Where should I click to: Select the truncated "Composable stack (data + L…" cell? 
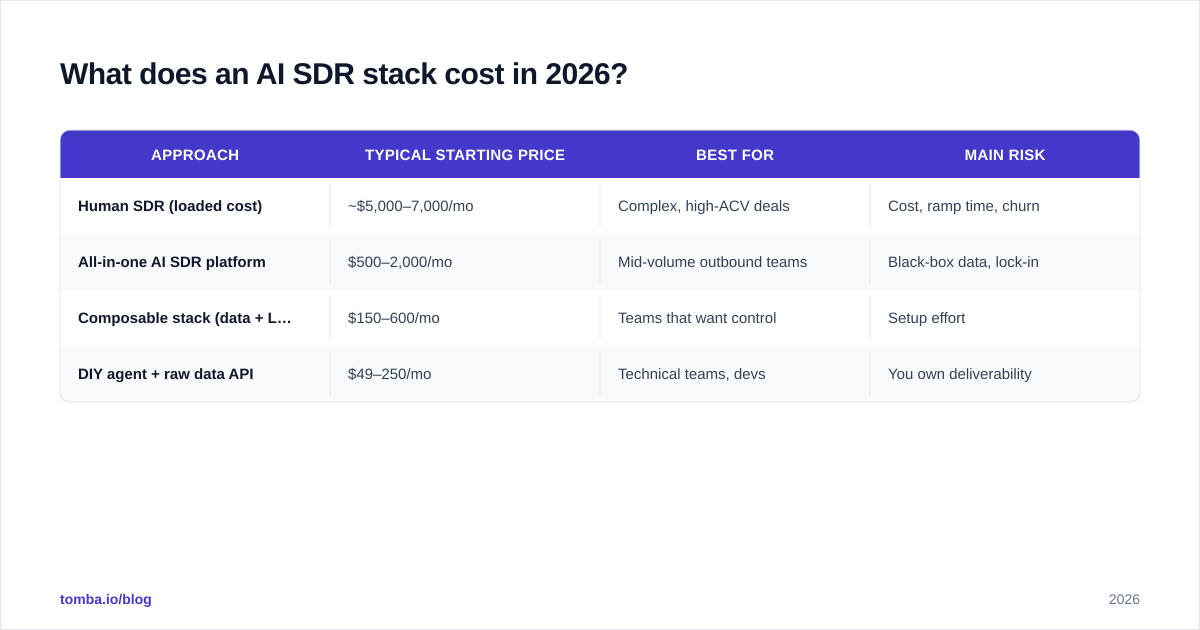click(195, 318)
